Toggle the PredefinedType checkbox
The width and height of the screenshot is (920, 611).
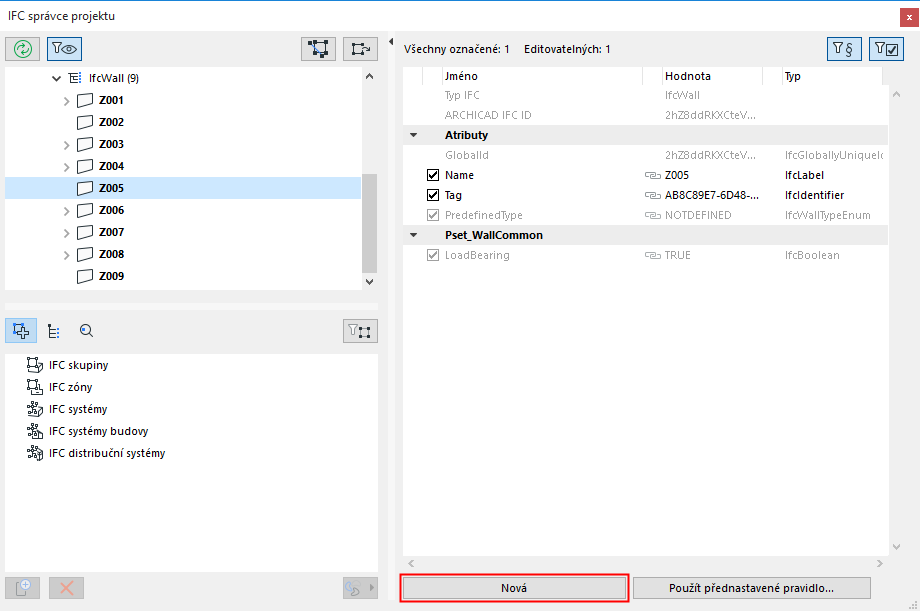coord(433,215)
